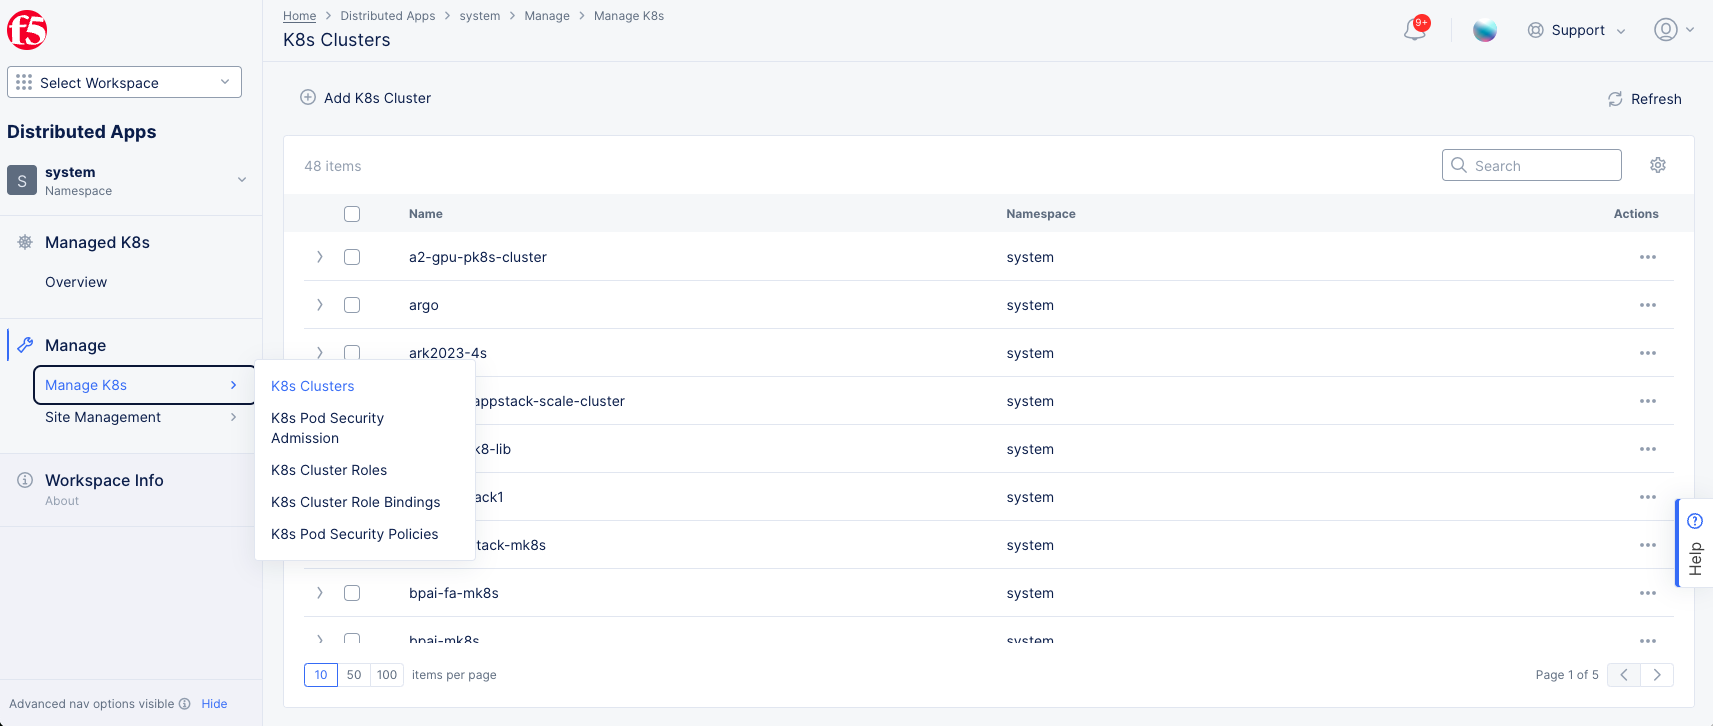Open the user account profile icon

1665,30
